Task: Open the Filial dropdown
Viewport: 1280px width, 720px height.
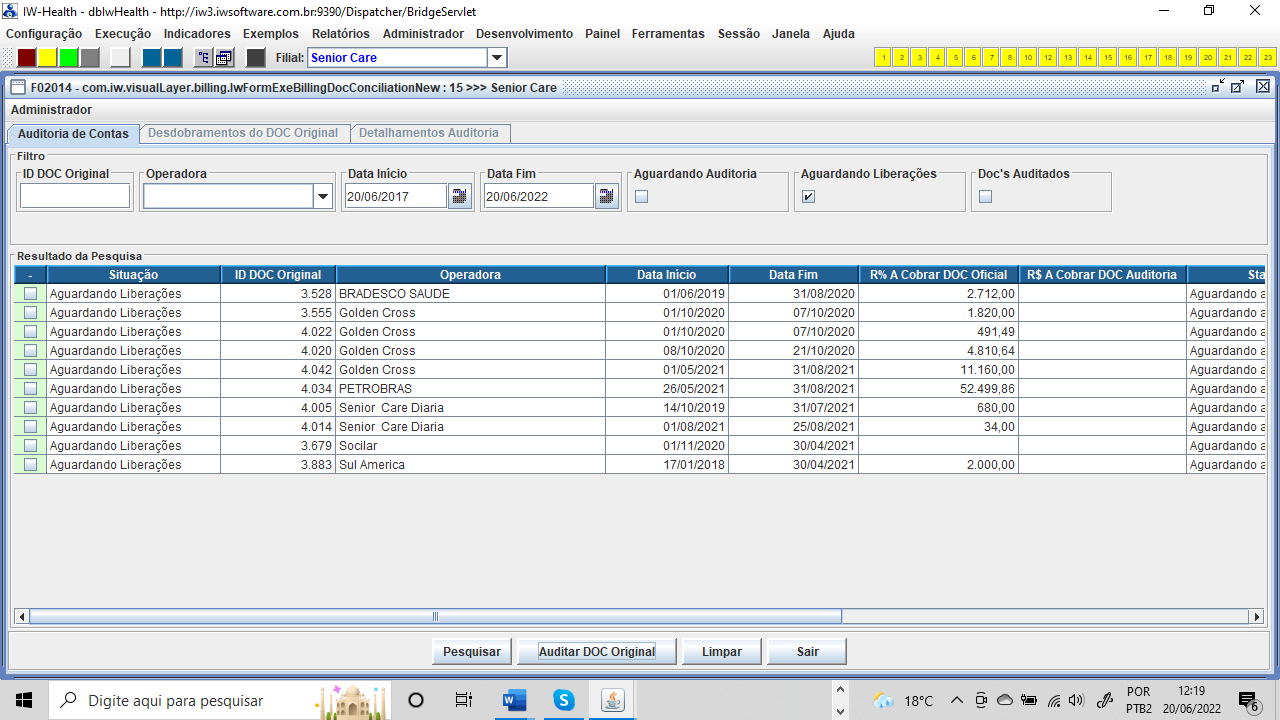Action: tap(497, 58)
